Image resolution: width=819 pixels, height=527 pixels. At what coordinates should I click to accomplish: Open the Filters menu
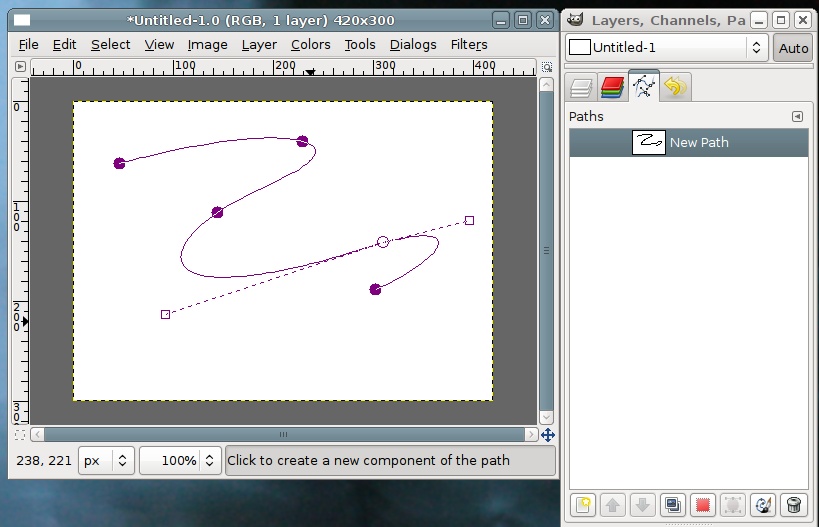point(469,45)
